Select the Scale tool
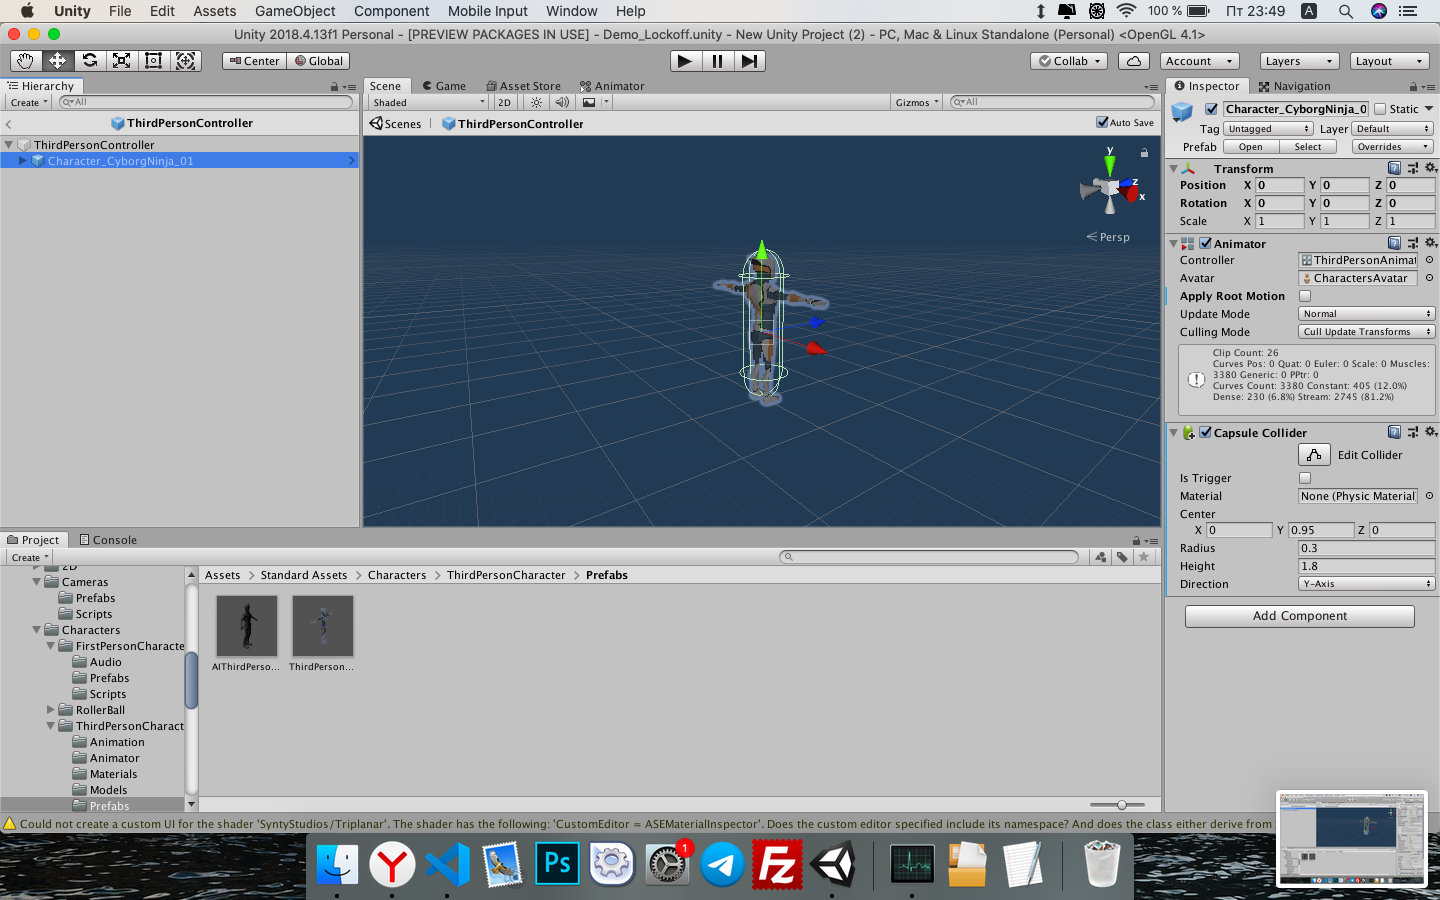Image resolution: width=1440 pixels, height=900 pixels. pyautogui.click(x=121, y=61)
